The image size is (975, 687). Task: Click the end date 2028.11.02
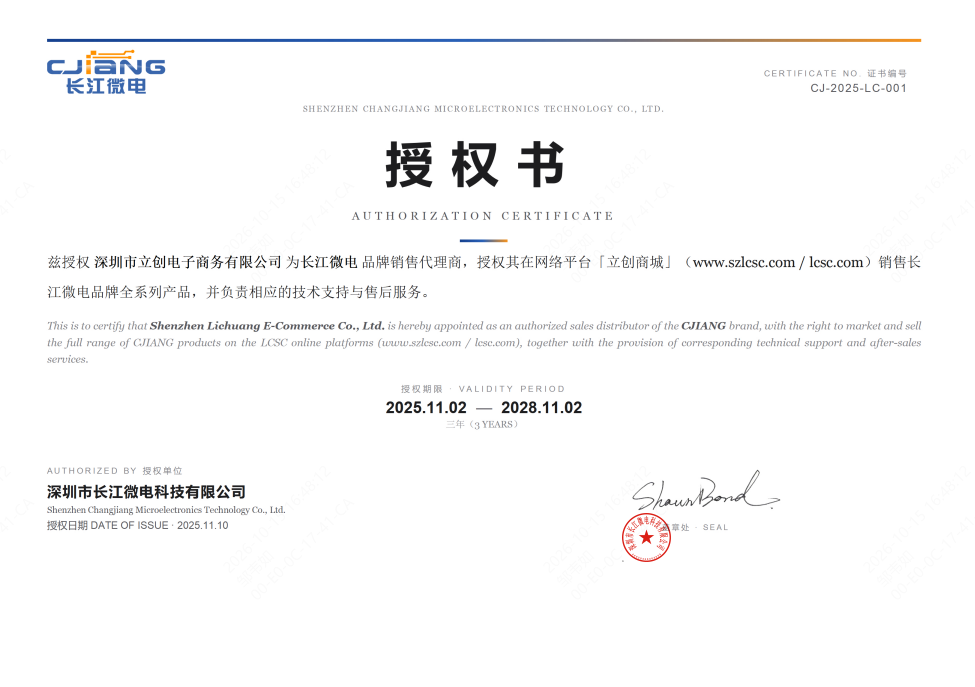pos(542,408)
